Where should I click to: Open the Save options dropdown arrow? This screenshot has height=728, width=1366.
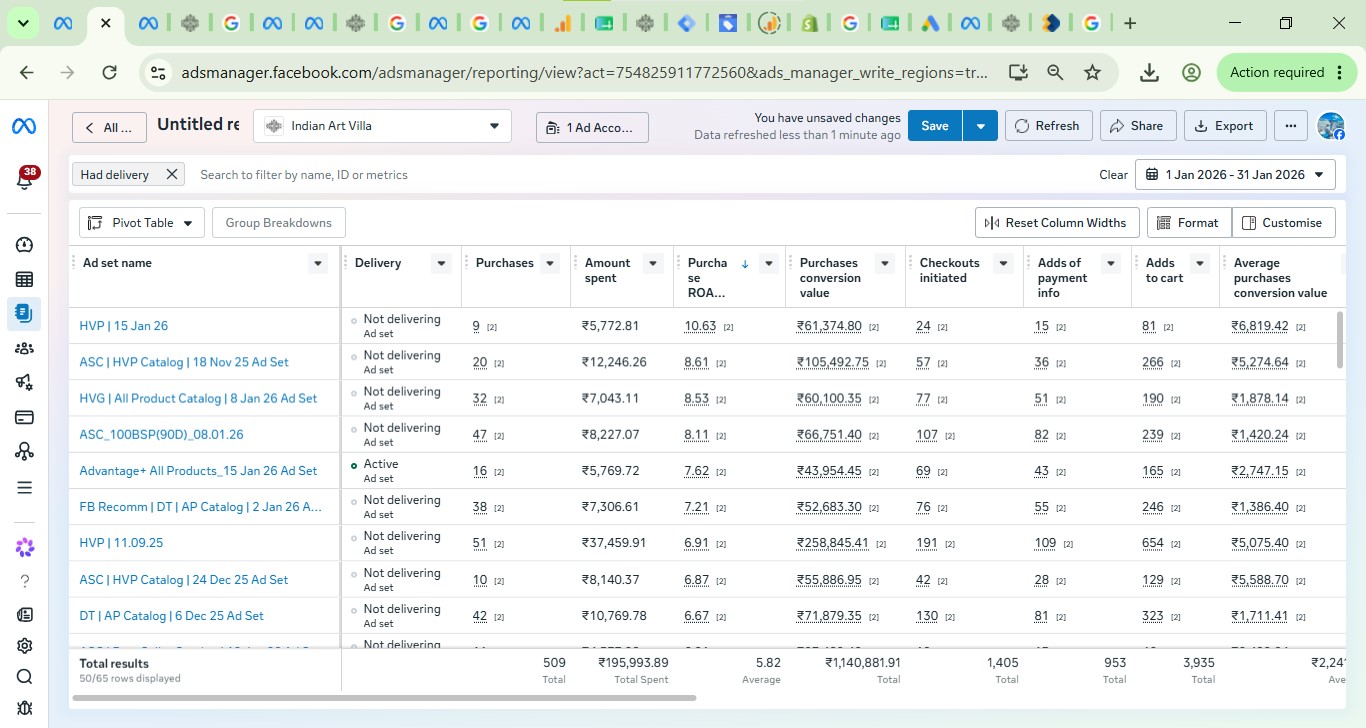point(980,126)
